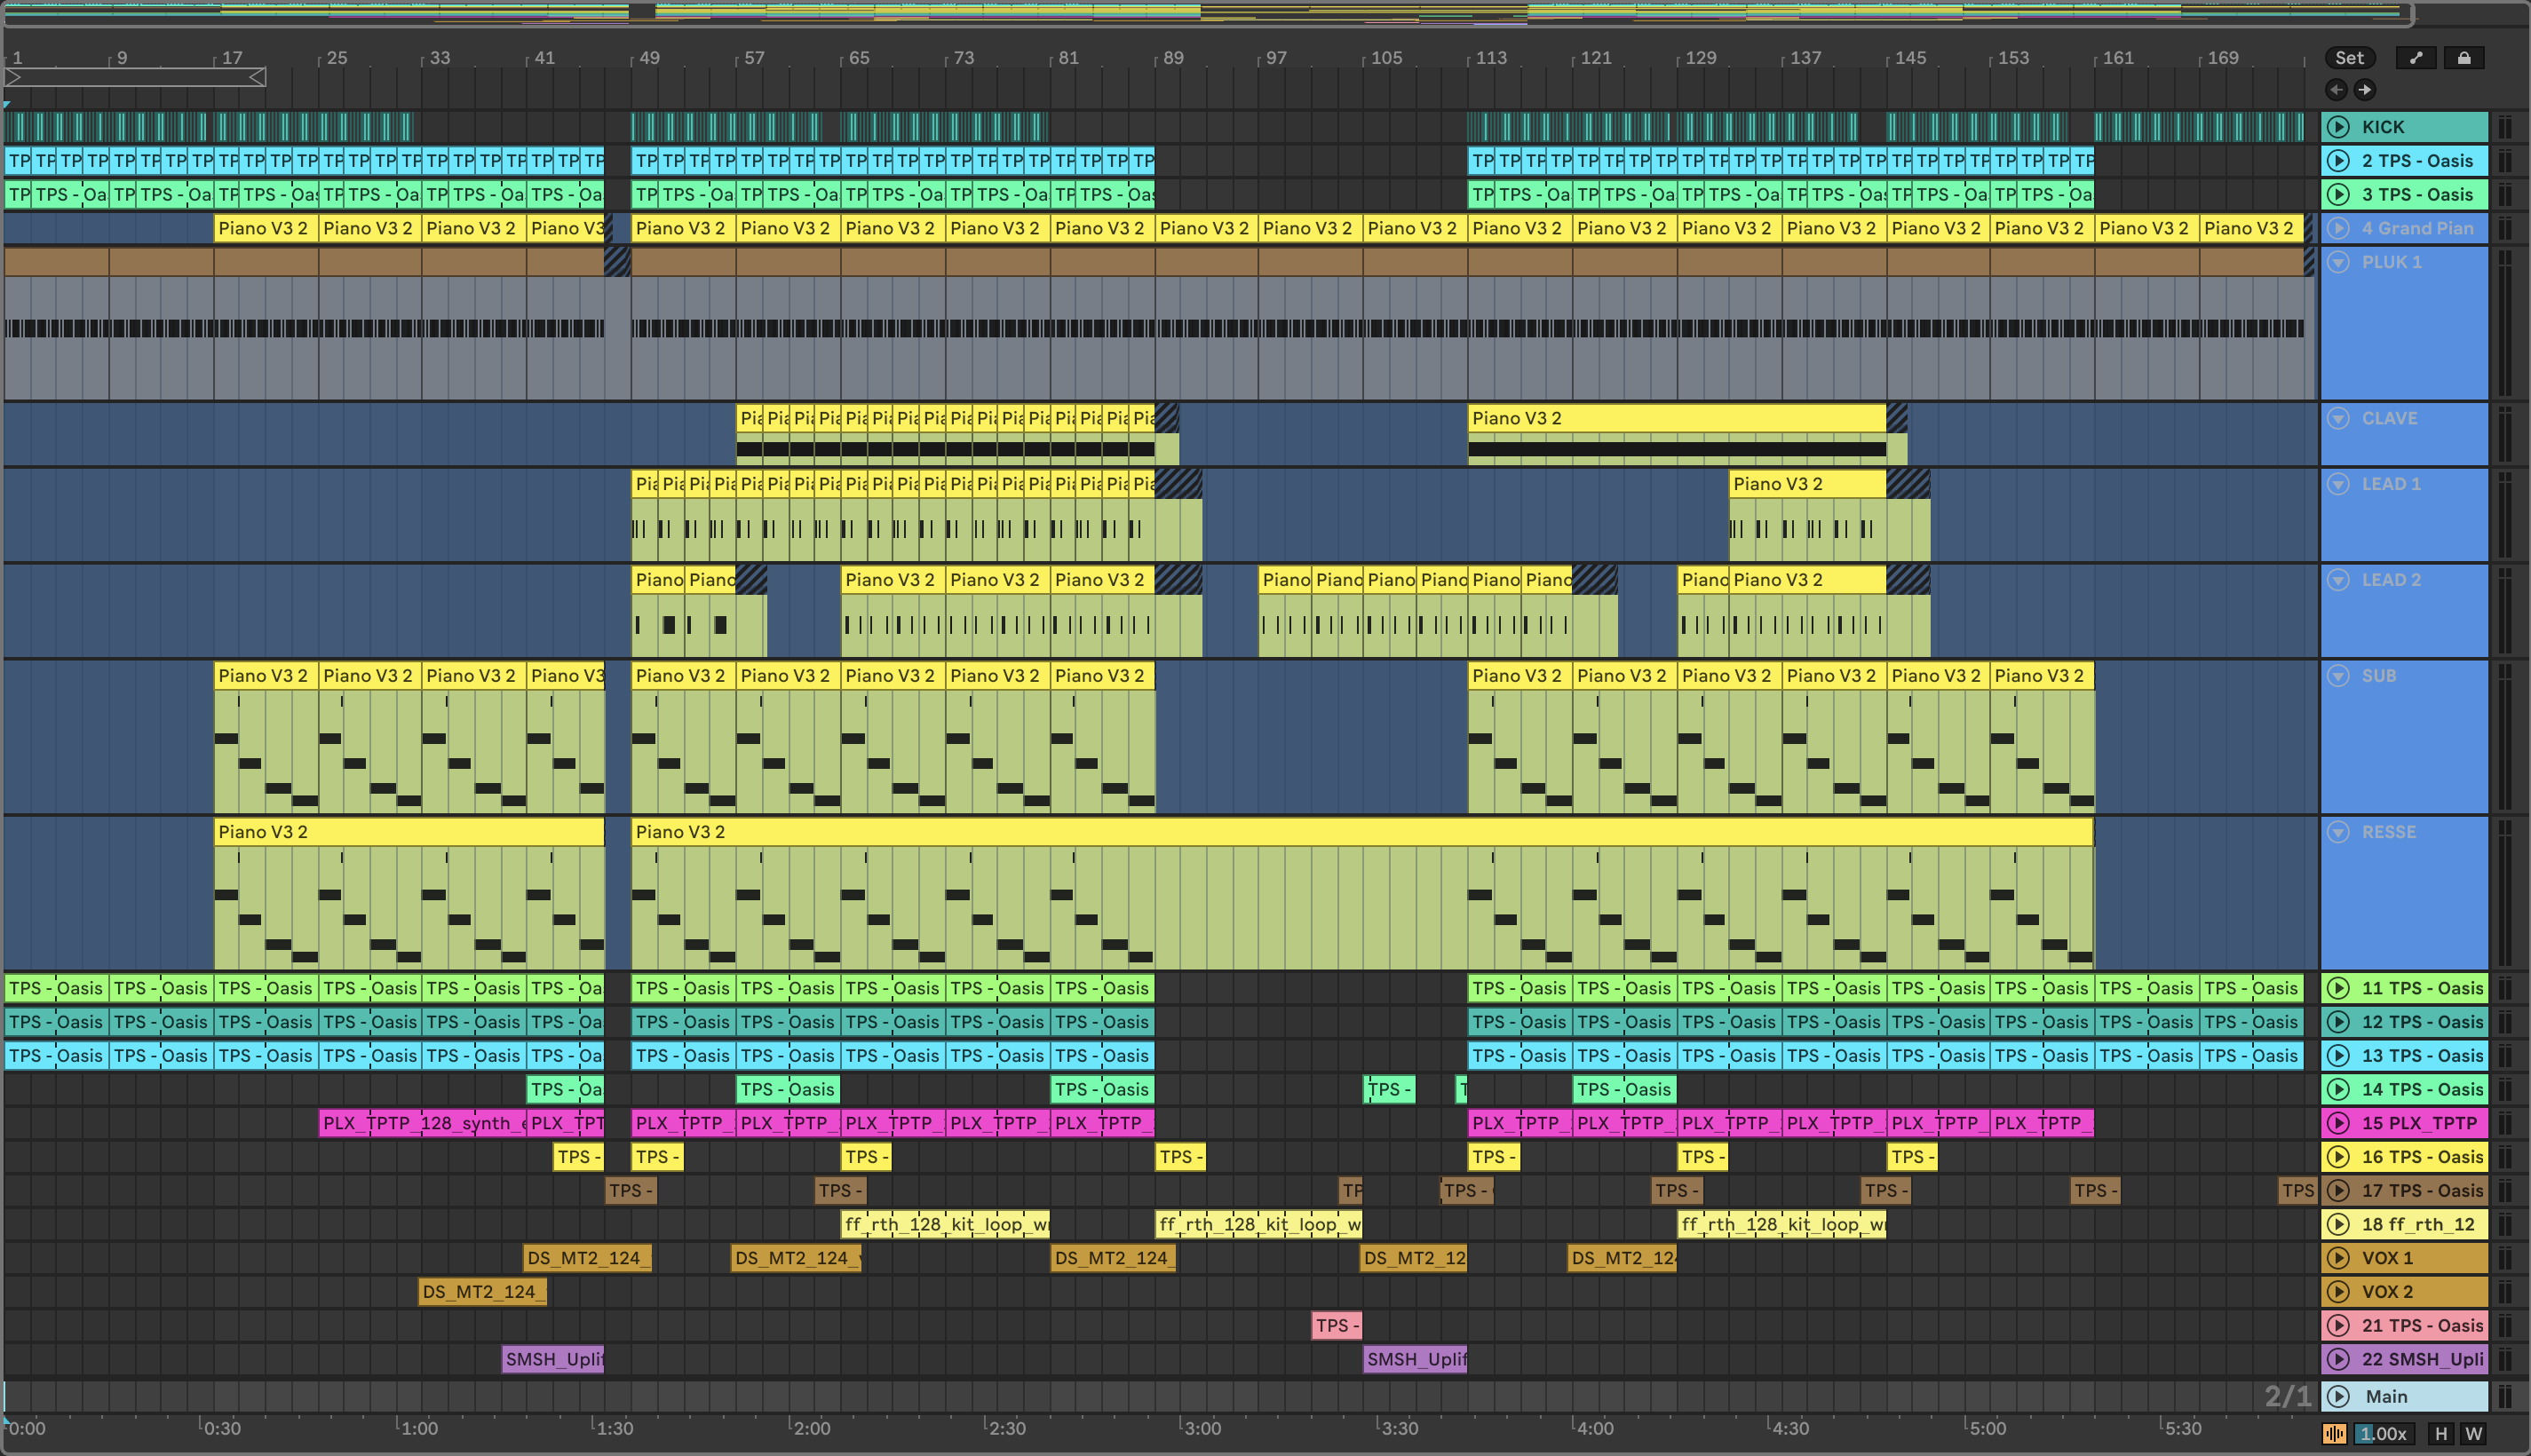Collapse the SUB track
The height and width of the screenshot is (1456, 2531).
pos(2338,676)
